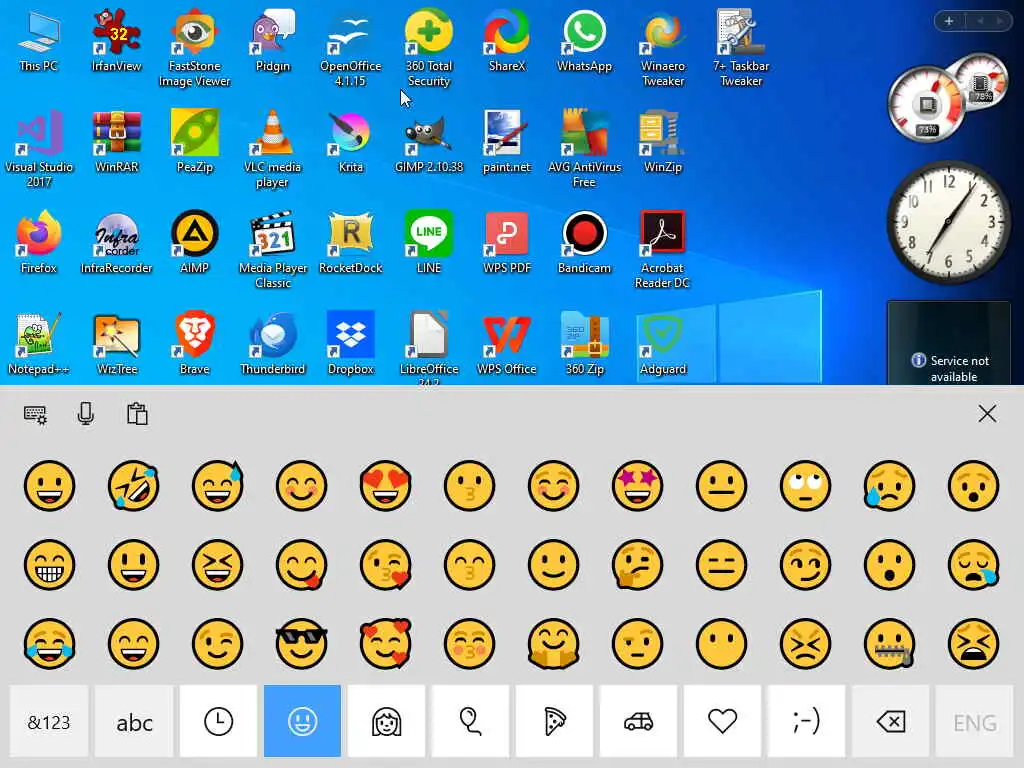Select the ShareX desktop icon
This screenshot has width=1024, height=768.
point(507,40)
